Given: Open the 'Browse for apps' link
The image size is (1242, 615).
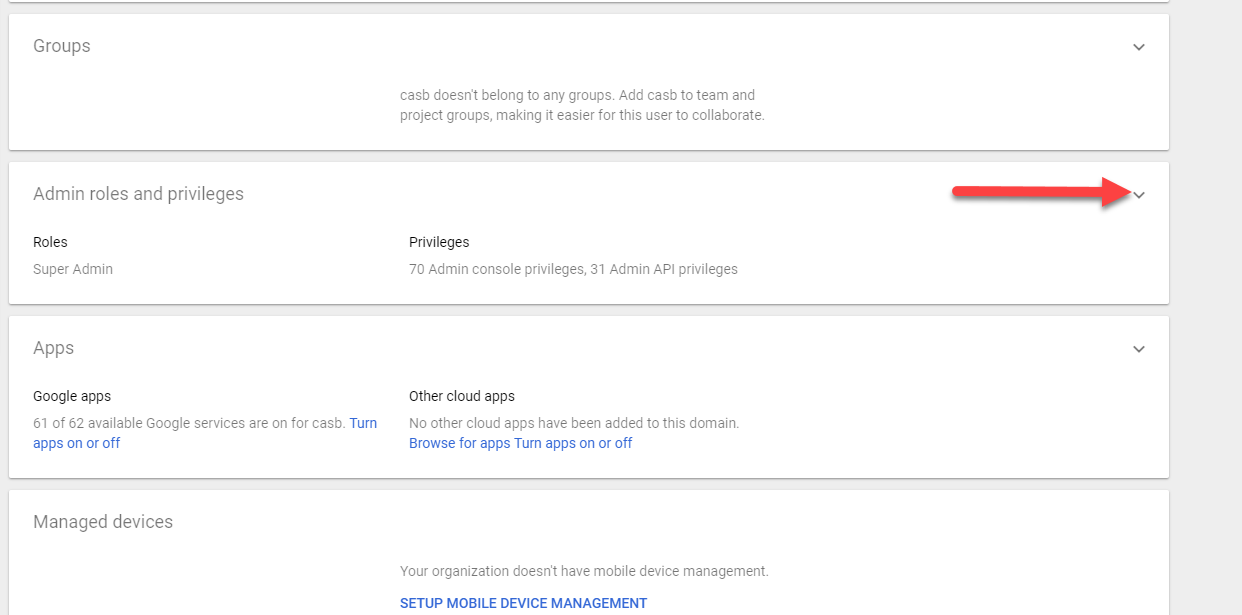Looking at the screenshot, I should pos(459,443).
